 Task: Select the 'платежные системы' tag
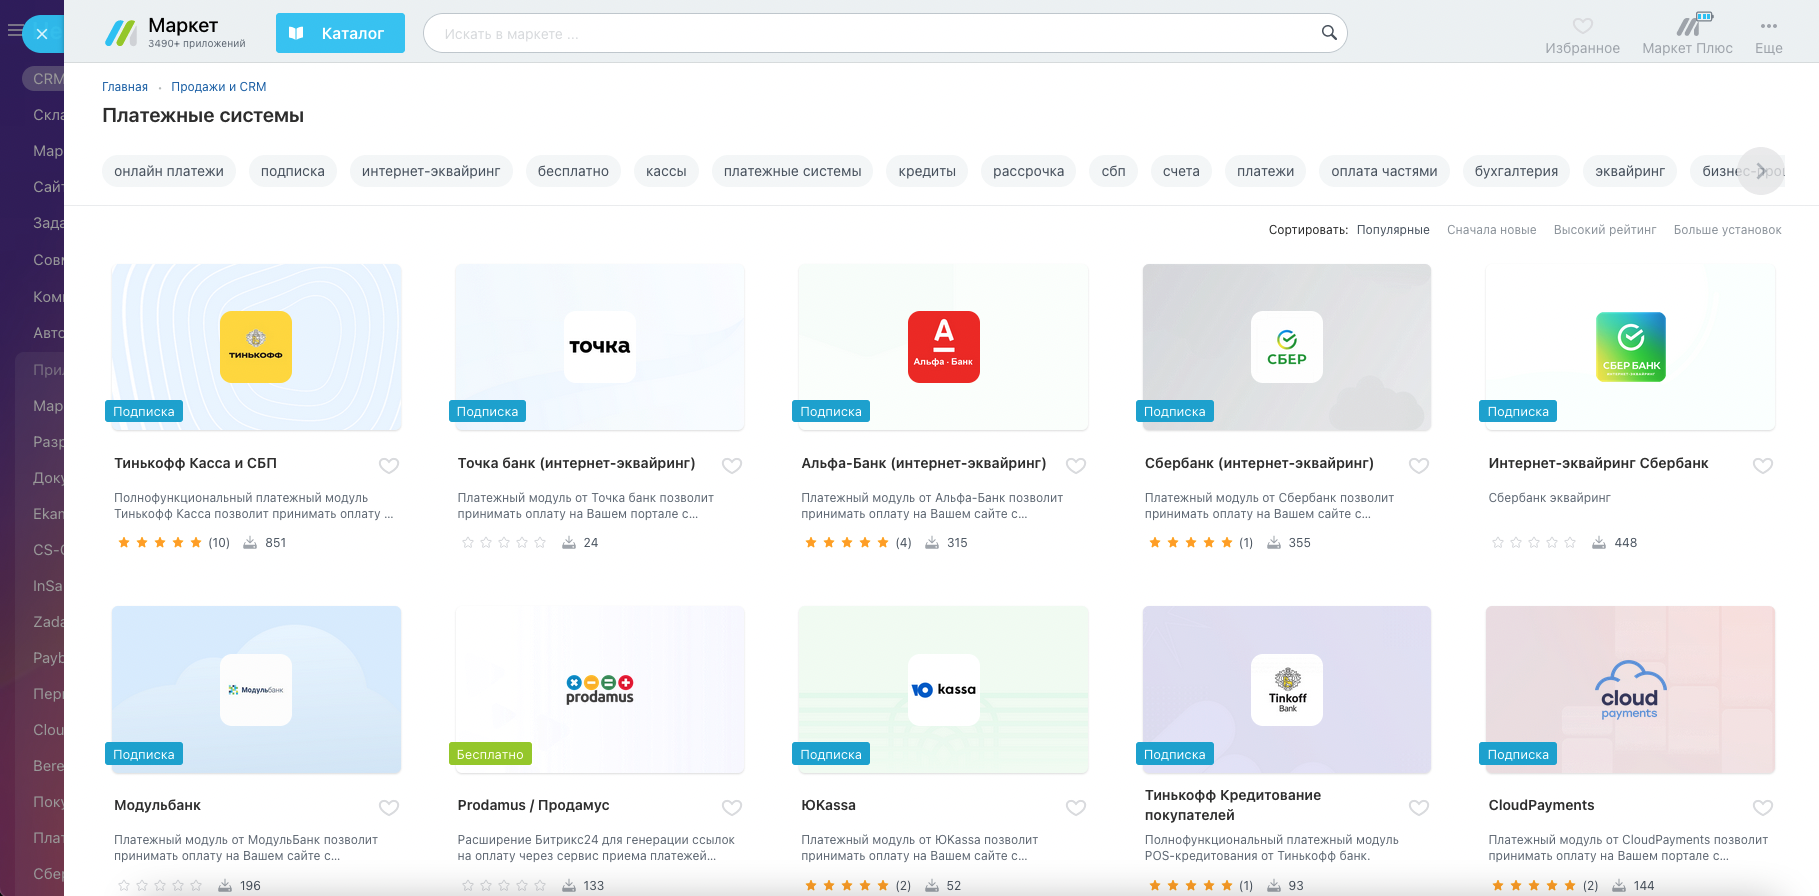[x=793, y=171]
